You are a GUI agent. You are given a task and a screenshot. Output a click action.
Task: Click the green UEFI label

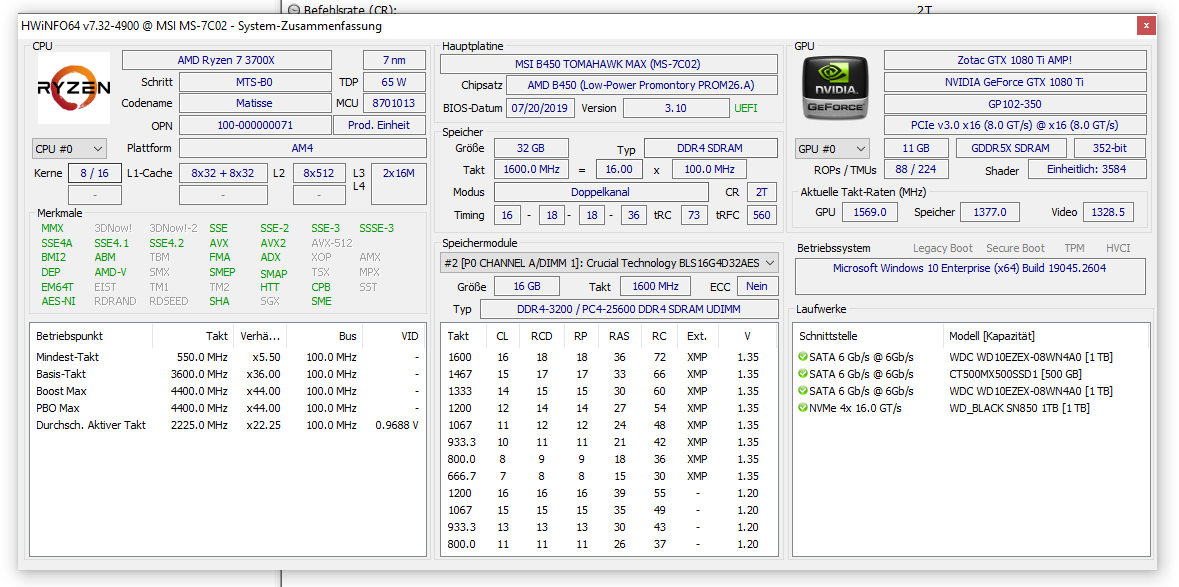(x=746, y=107)
